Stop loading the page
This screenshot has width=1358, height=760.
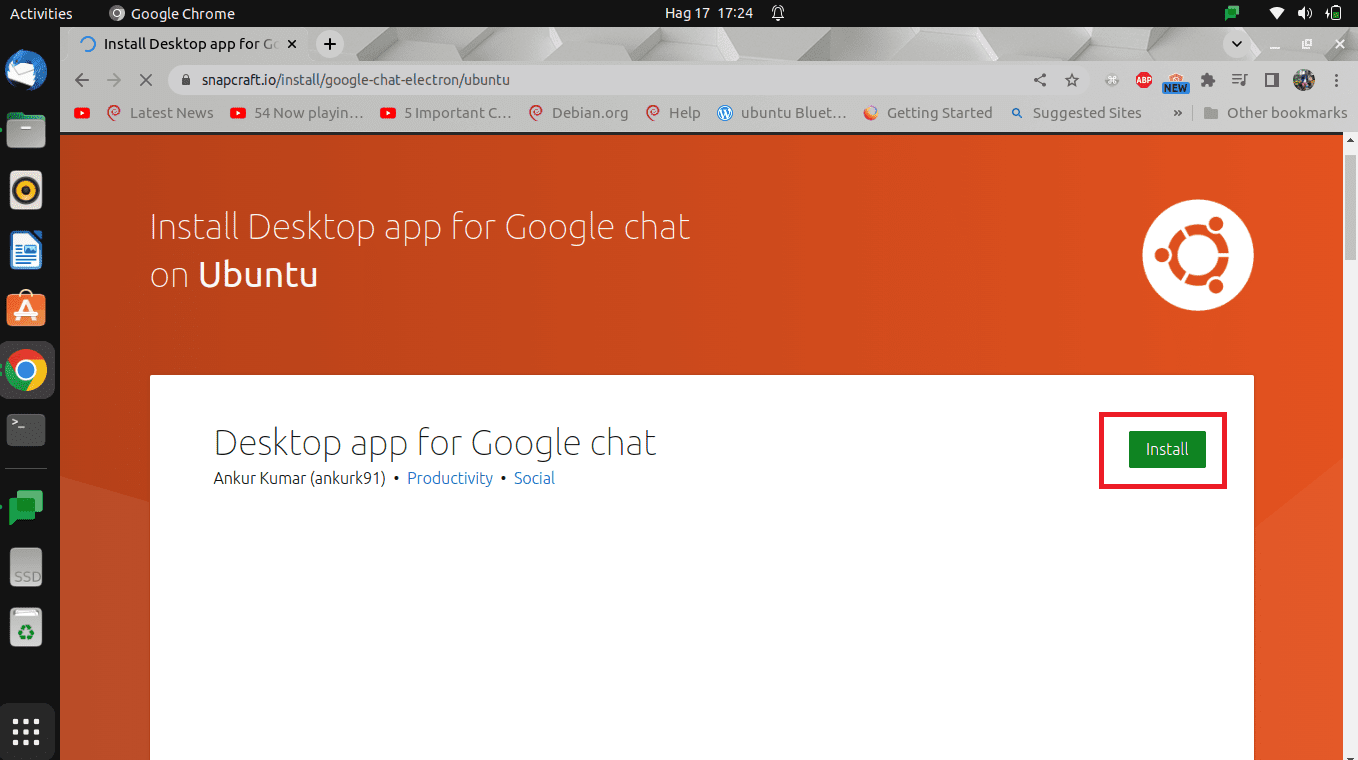pos(146,80)
